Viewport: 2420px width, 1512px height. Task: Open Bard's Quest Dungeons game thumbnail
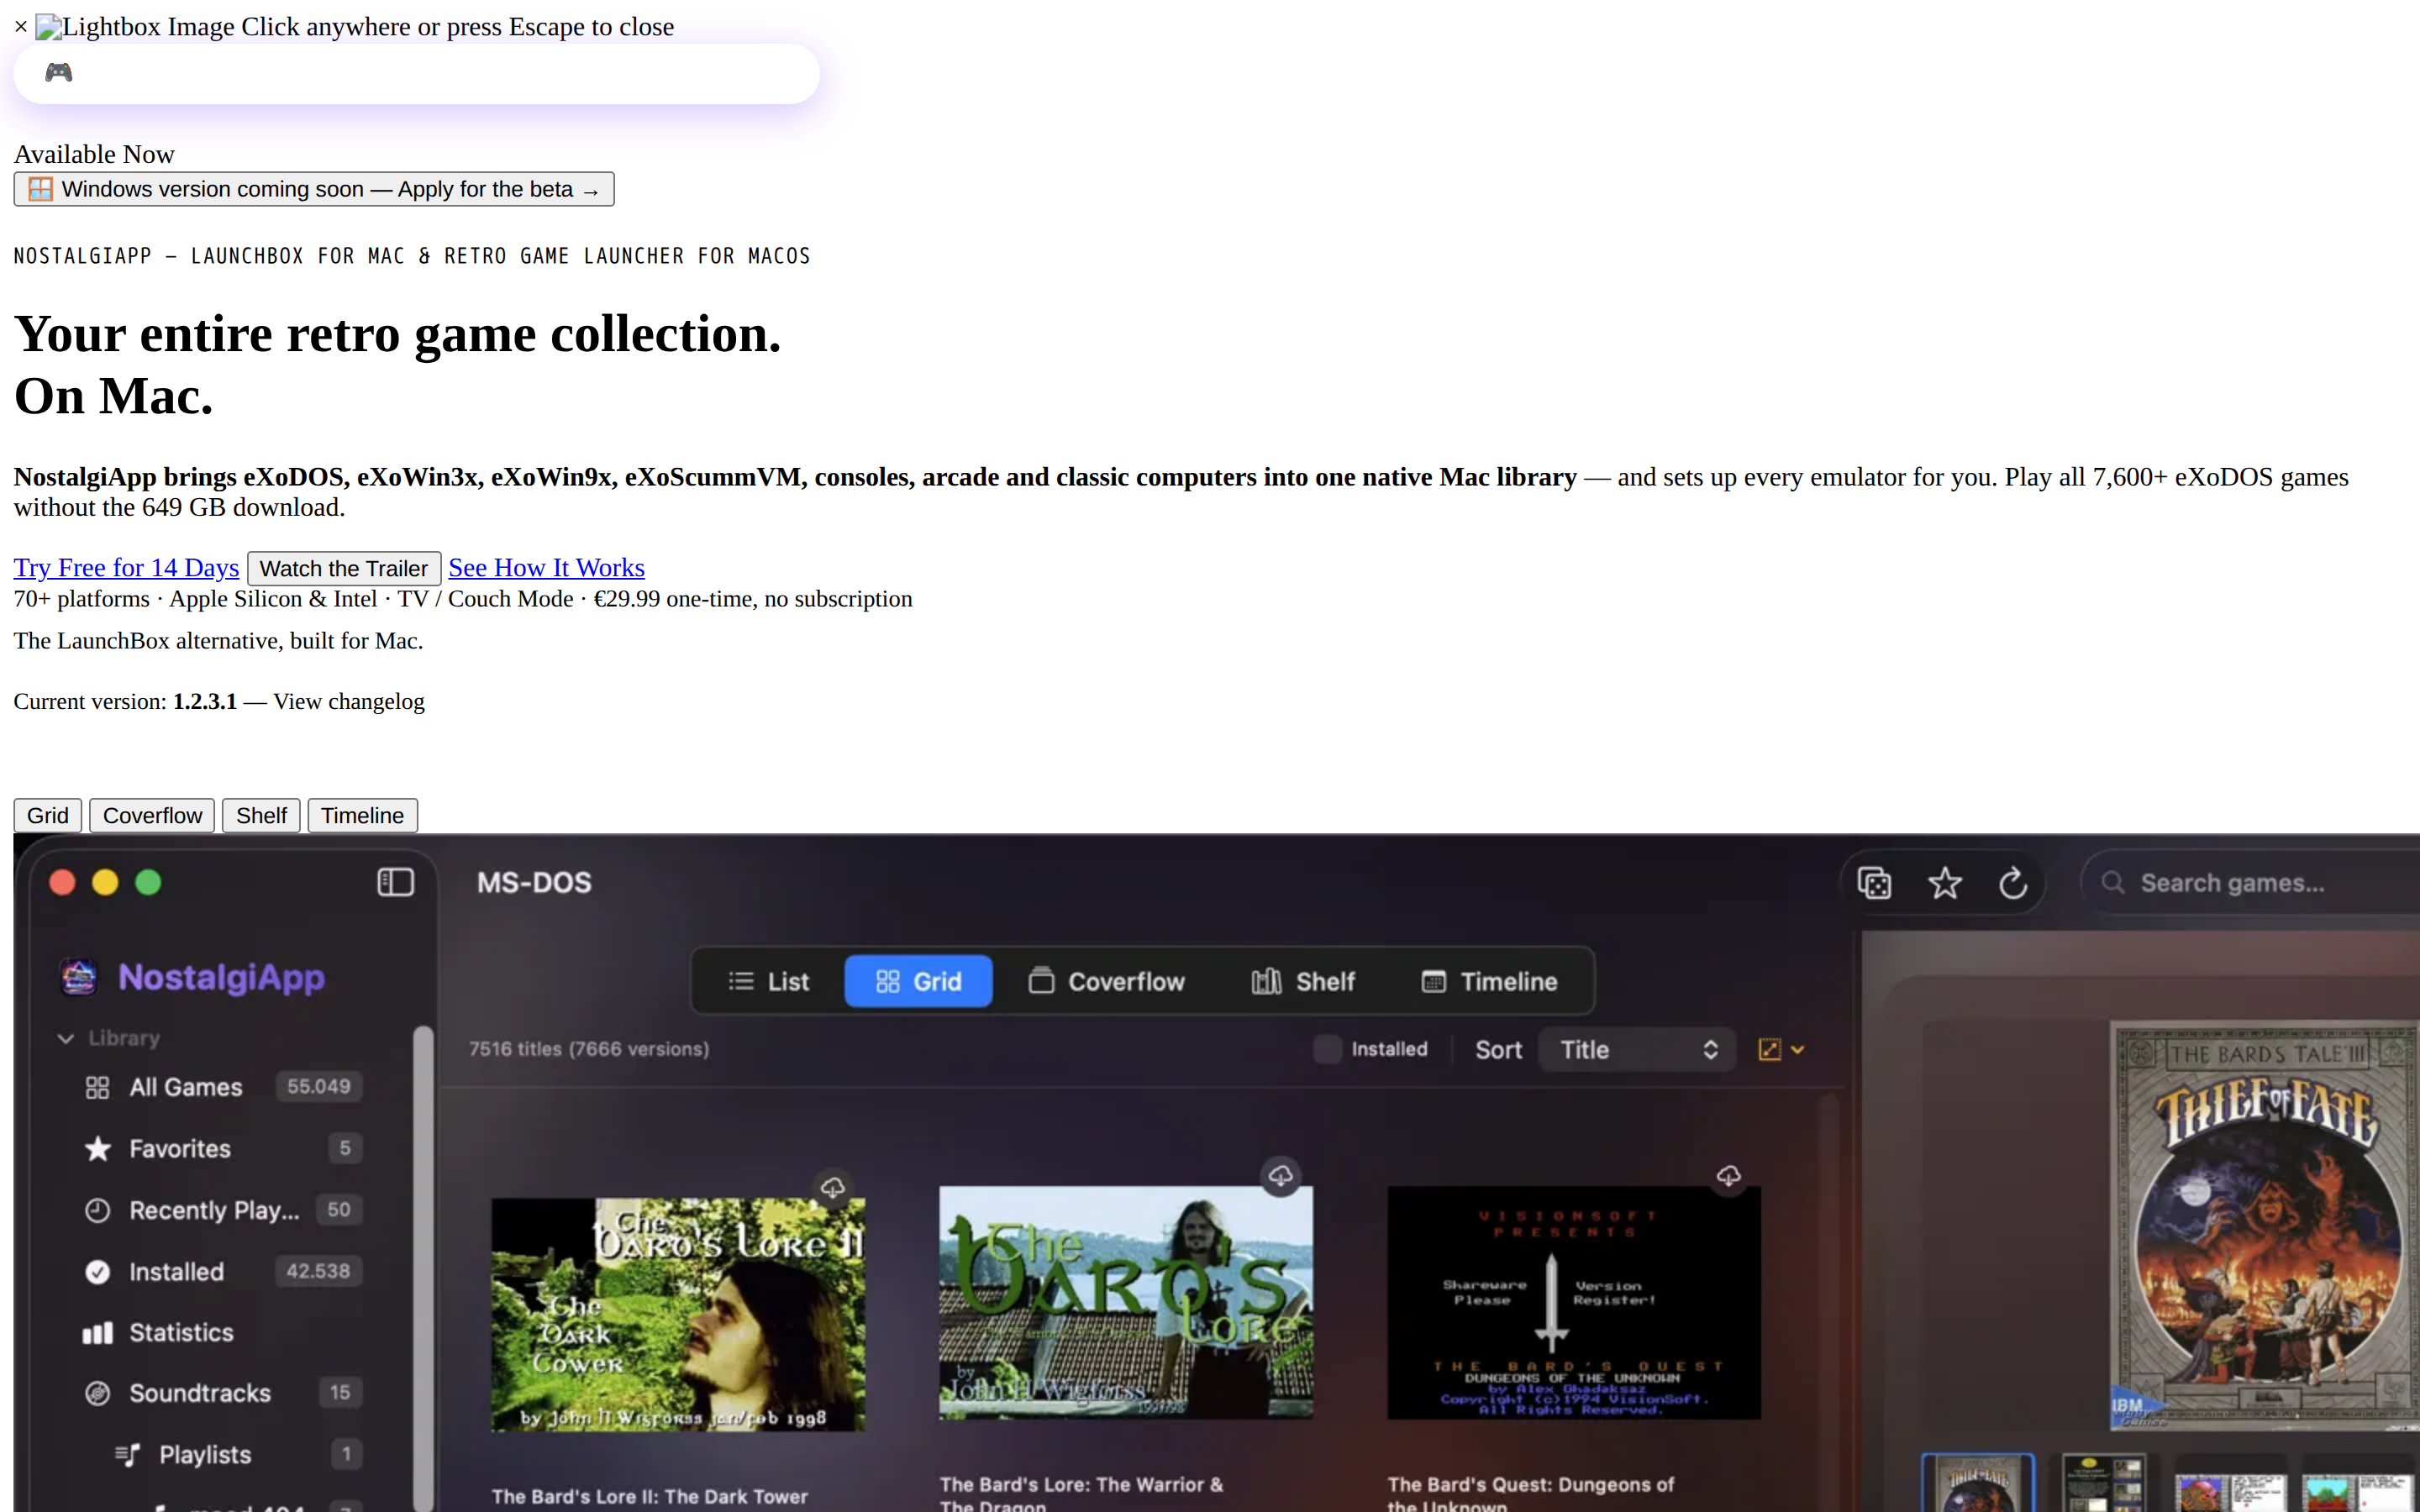[1574, 1302]
